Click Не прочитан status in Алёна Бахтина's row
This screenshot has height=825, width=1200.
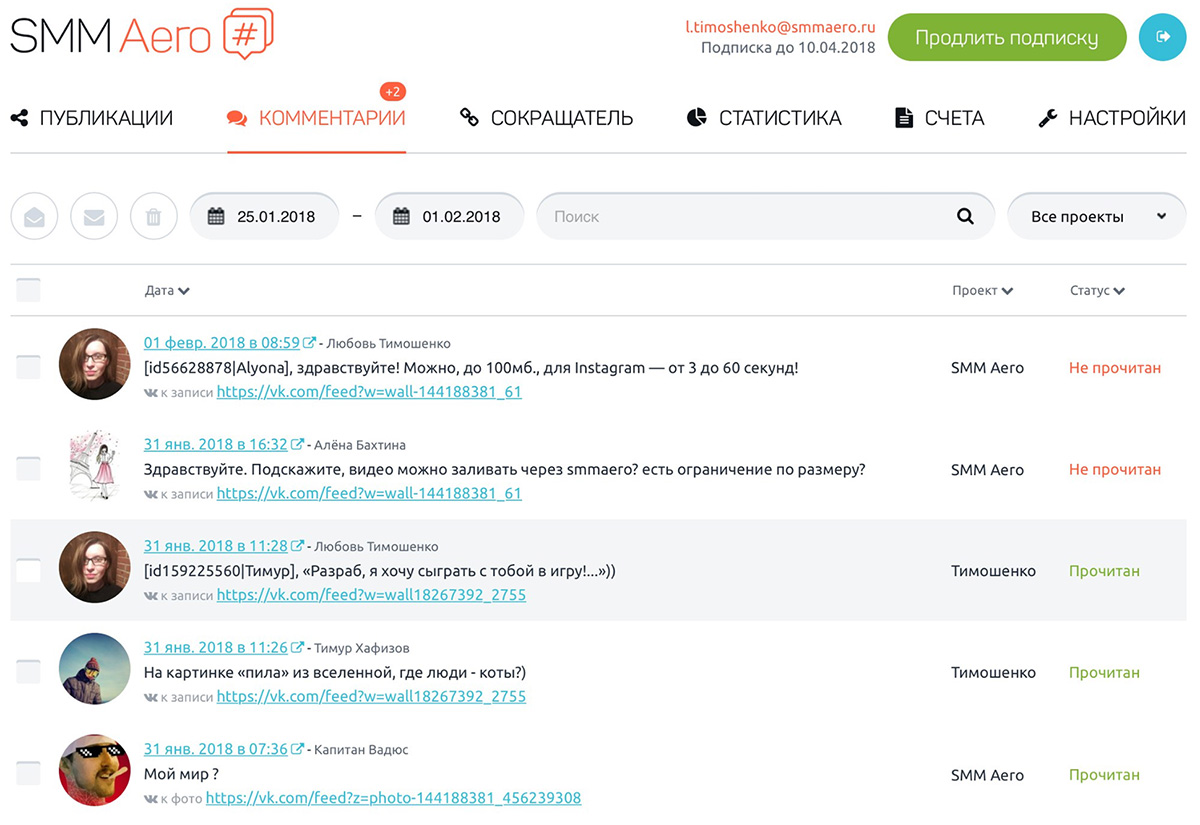point(1115,469)
